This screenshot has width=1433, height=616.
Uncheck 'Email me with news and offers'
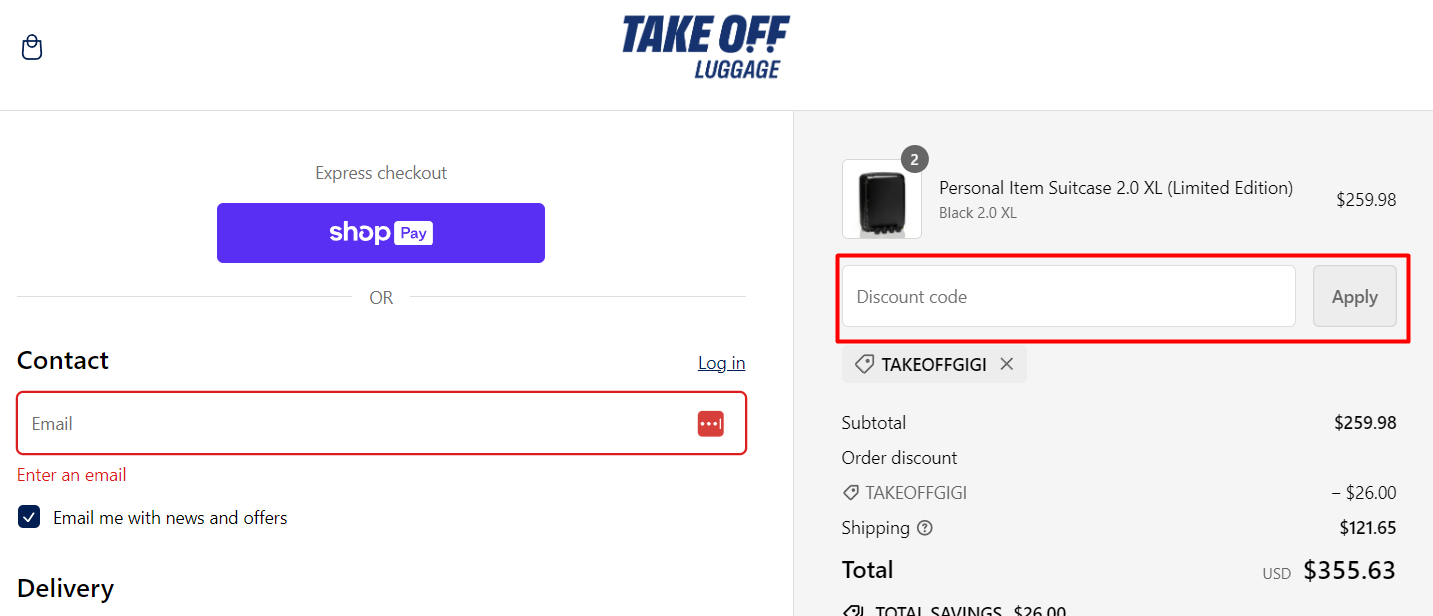coord(29,517)
